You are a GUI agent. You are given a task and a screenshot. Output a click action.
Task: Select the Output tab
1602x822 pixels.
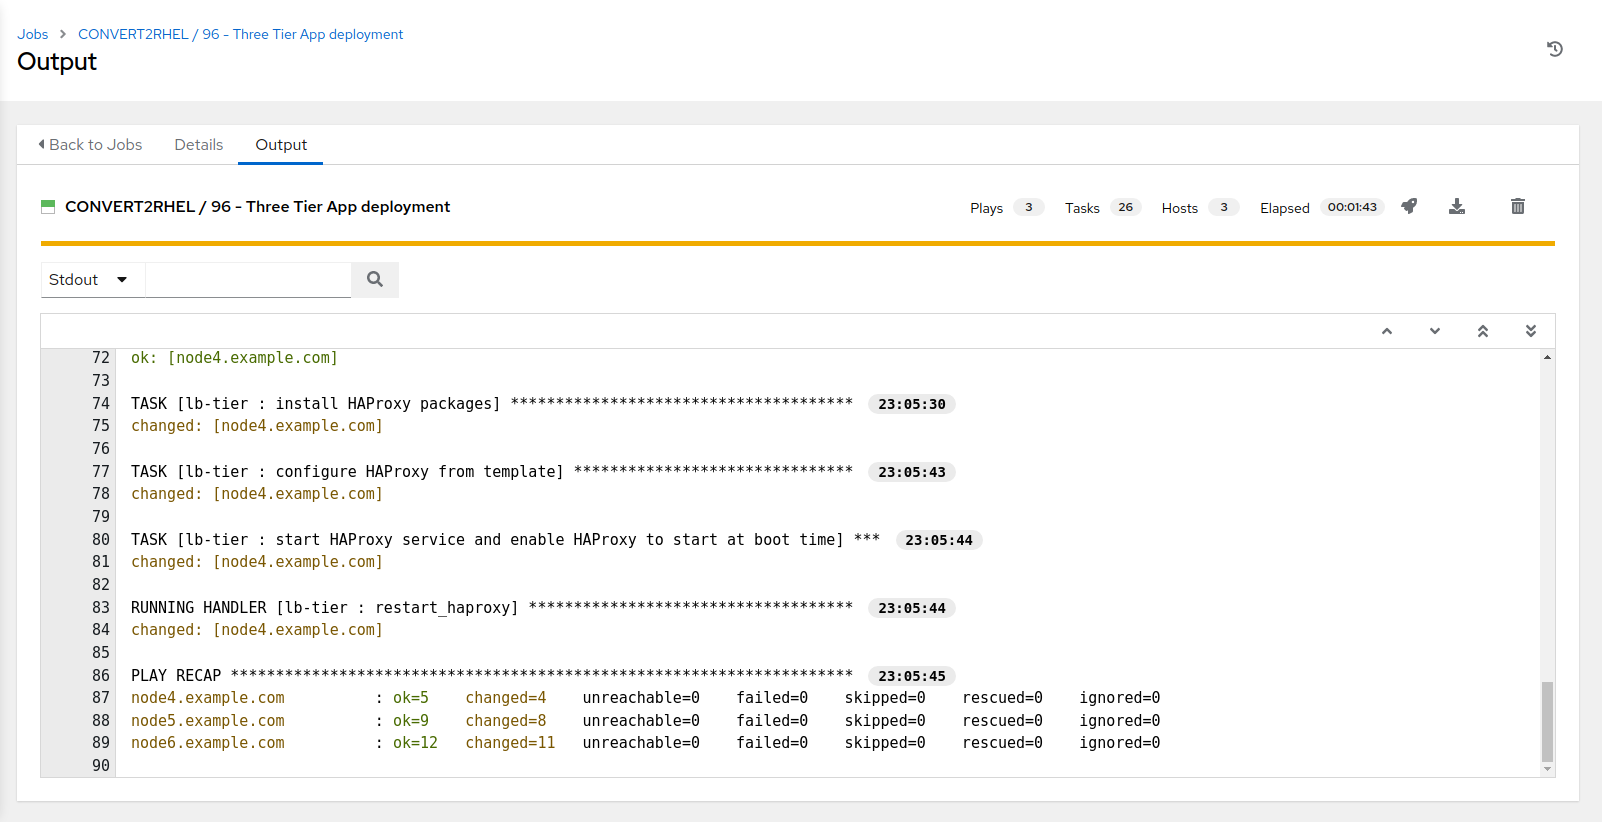click(x=281, y=145)
